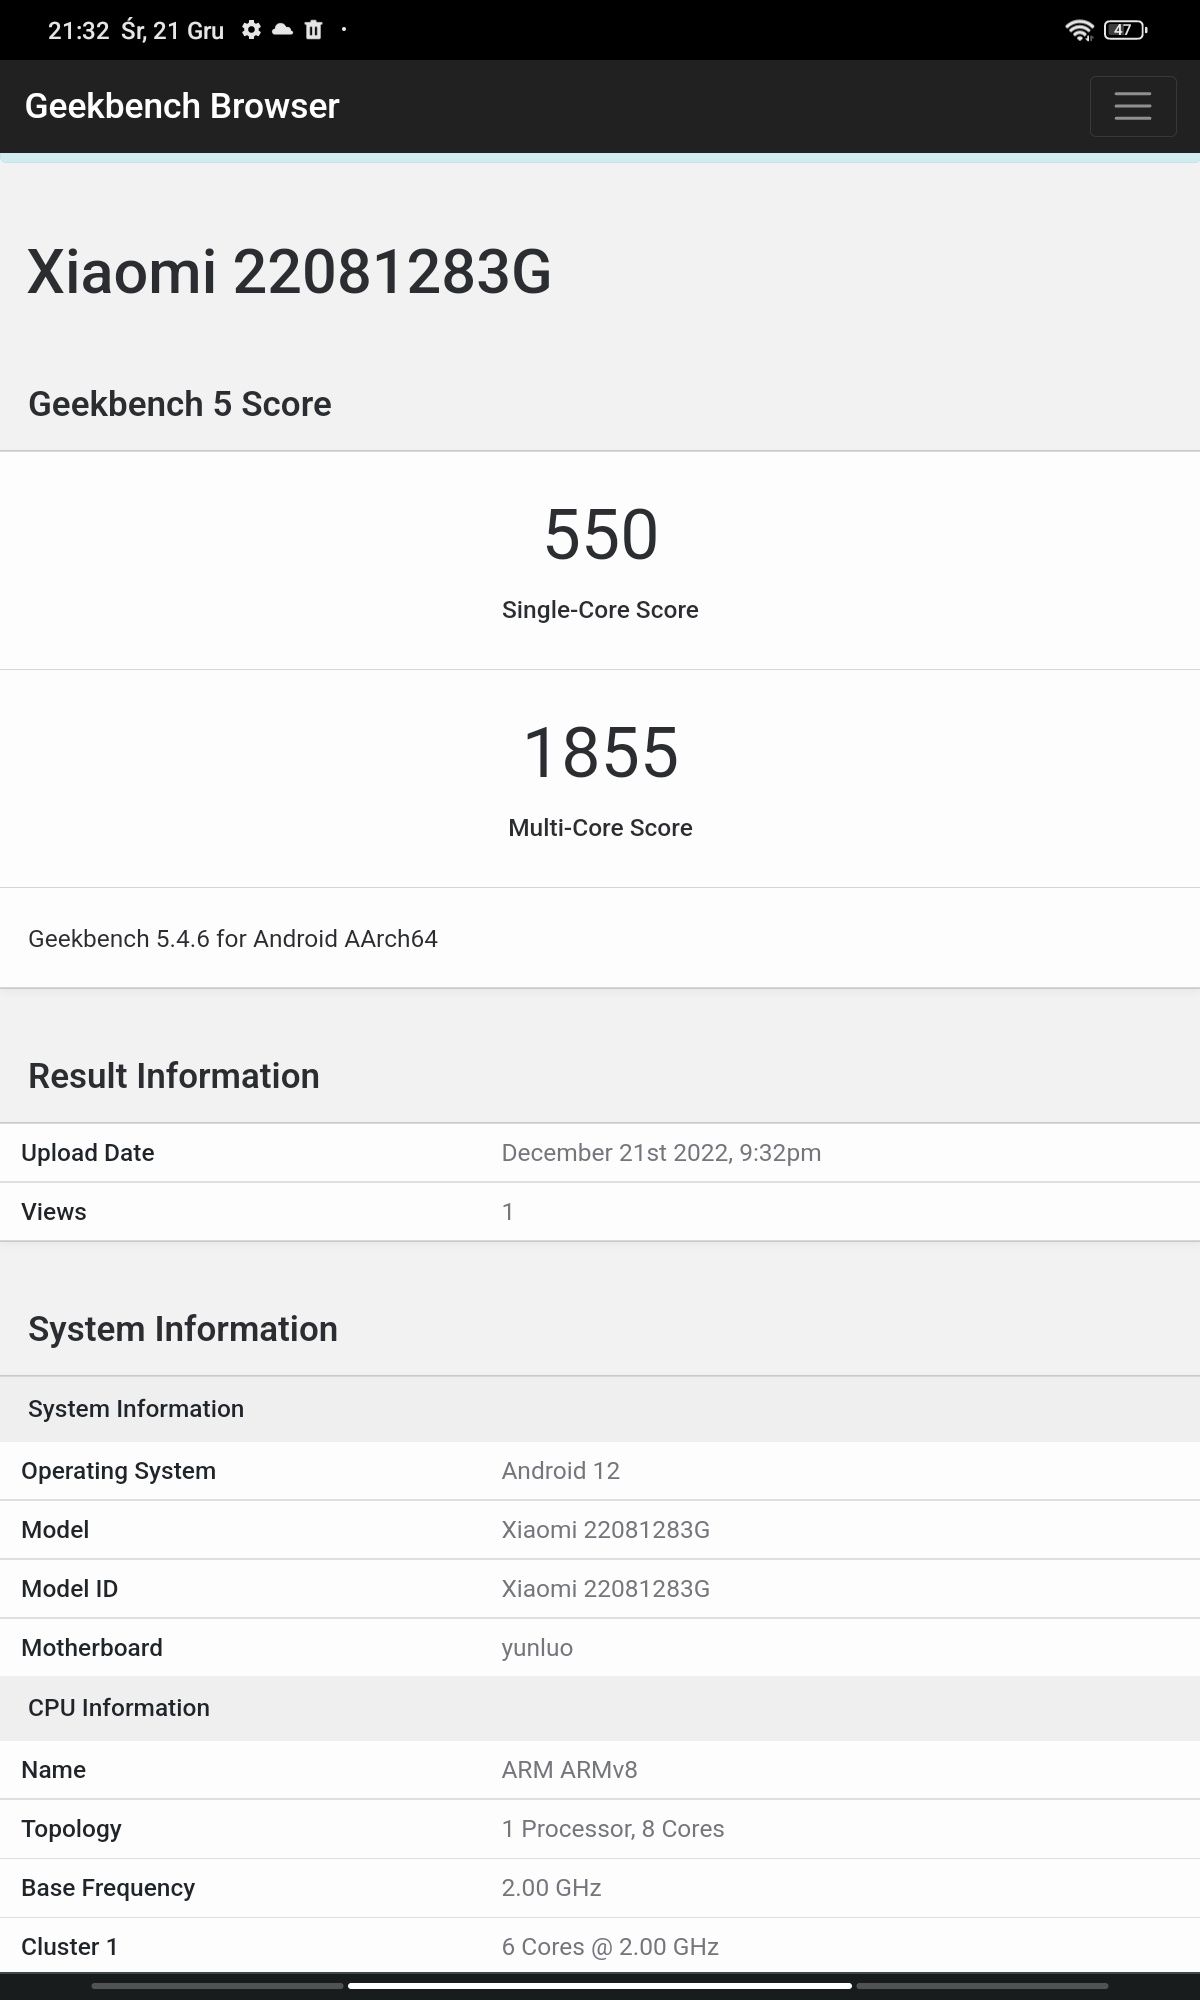
Task: Select Geekbench 5.4.6 for Android AArch64 text
Action: [x=233, y=939]
